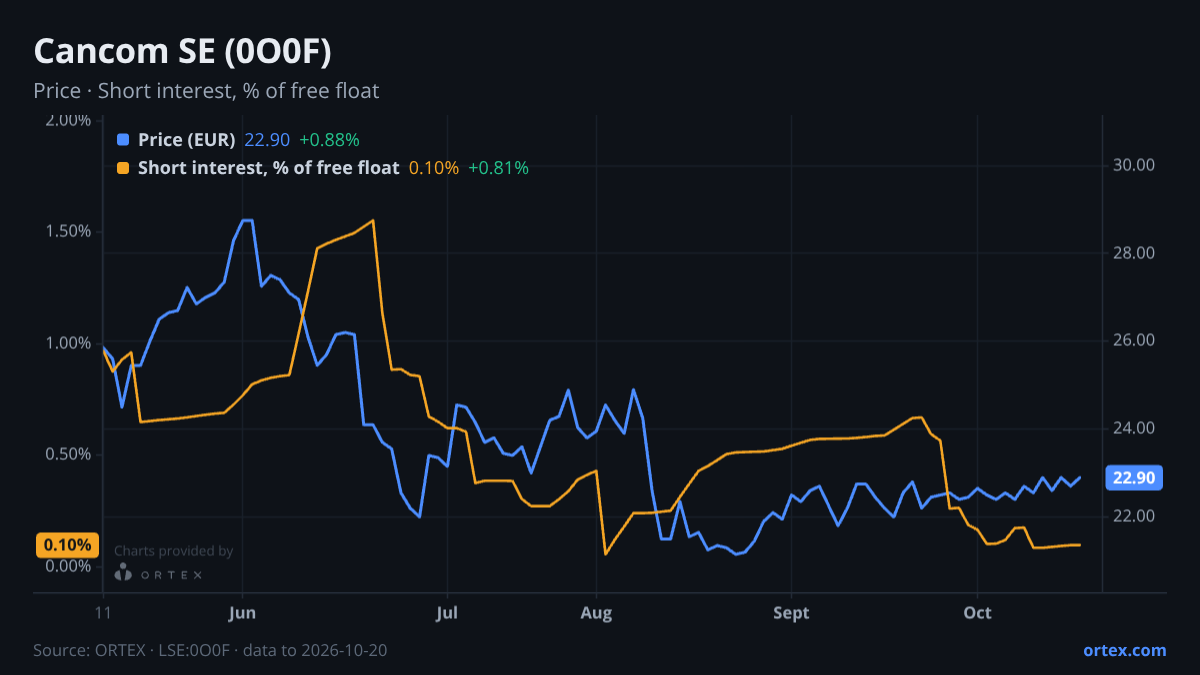Click the Jun label on time axis

click(x=242, y=613)
